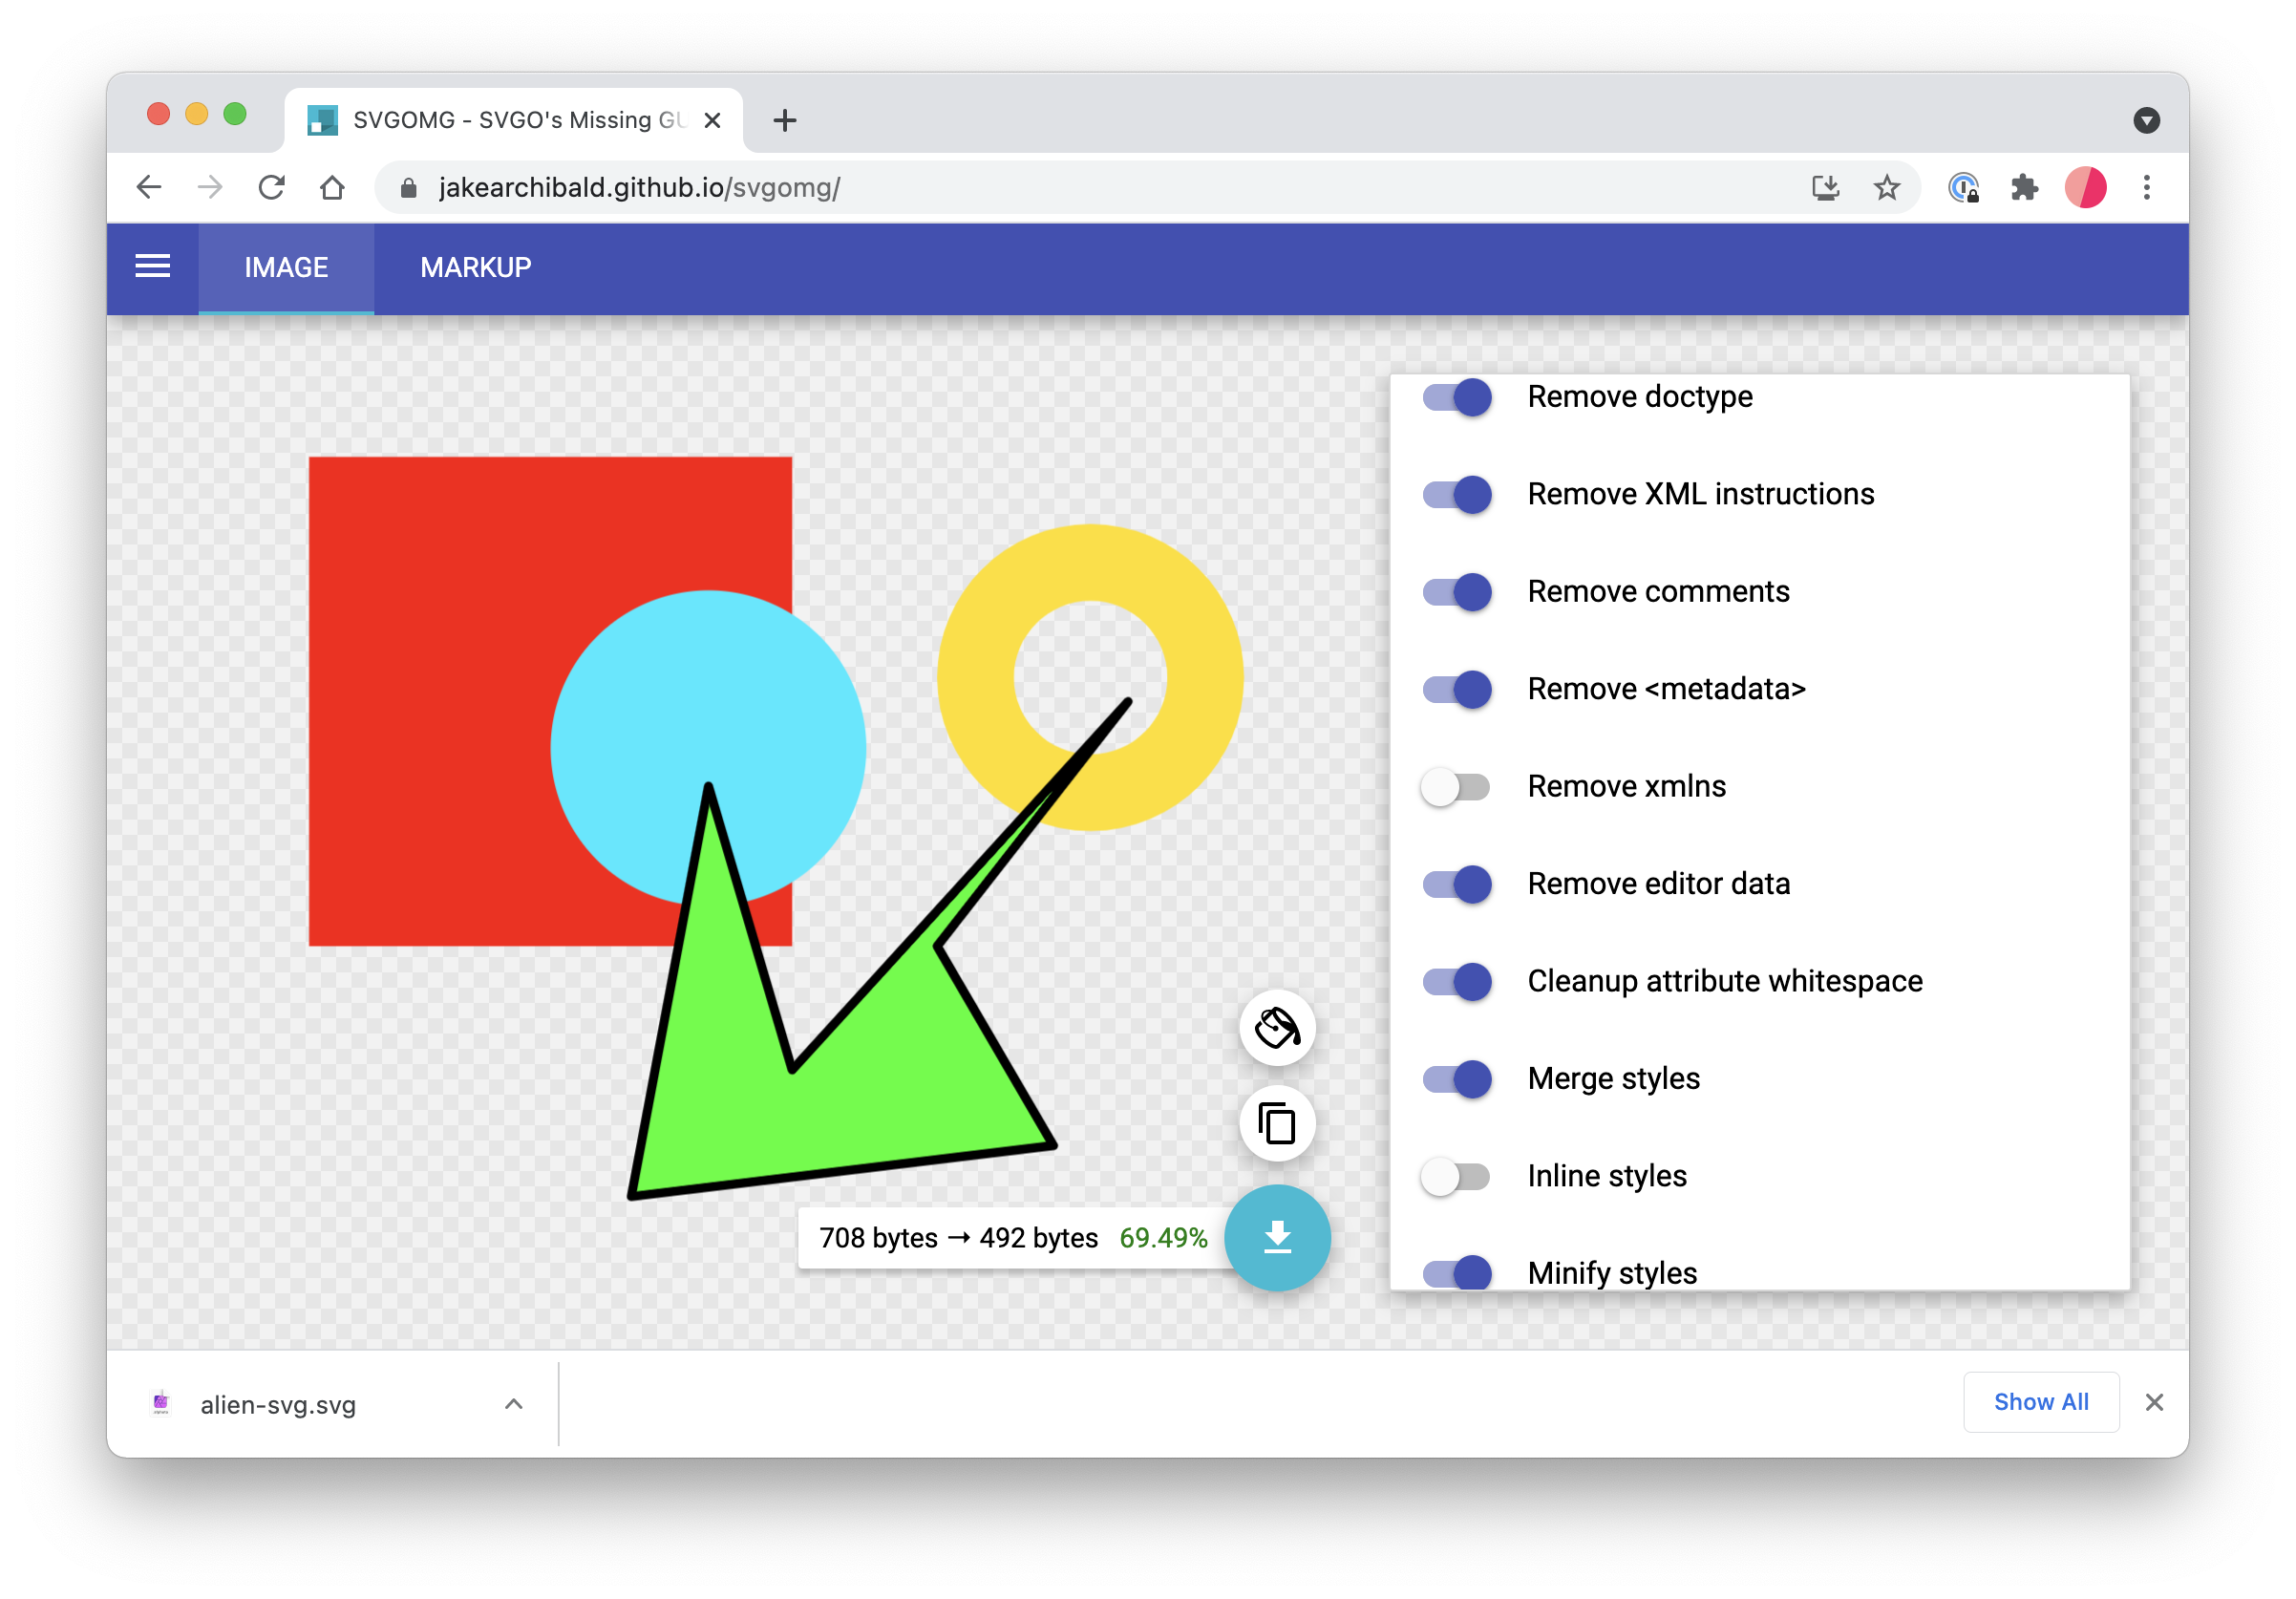2296x1599 pixels.
Task: Select the SVGOMG browser tab
Action: [x=514, y=120]
